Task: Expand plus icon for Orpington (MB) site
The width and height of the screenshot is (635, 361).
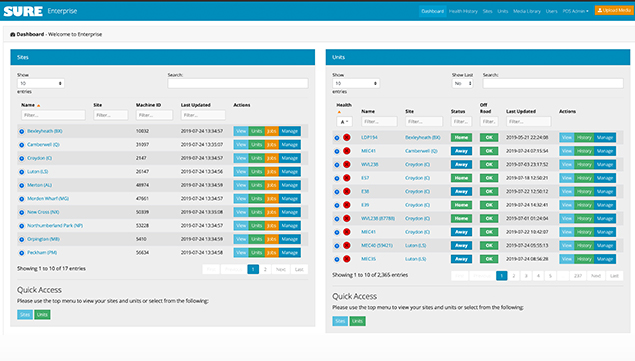Action: click(x=22, y=239)
